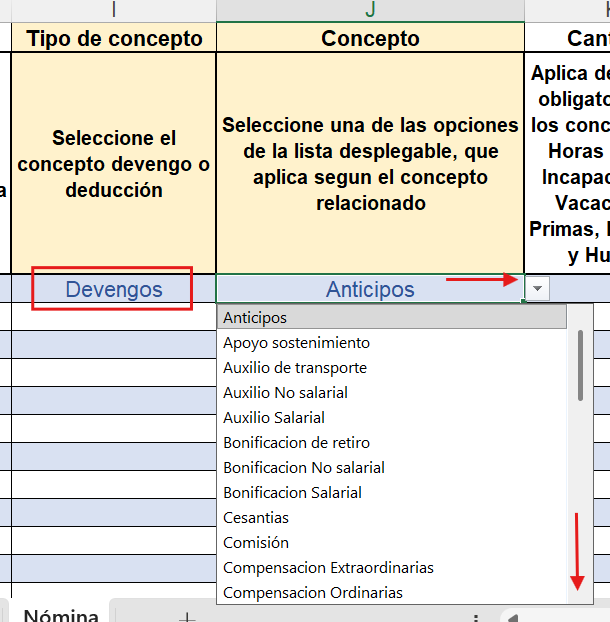Switch to the Nómina sheet tab
Viewport: 610px width, 622px height.
coord(61,615)
